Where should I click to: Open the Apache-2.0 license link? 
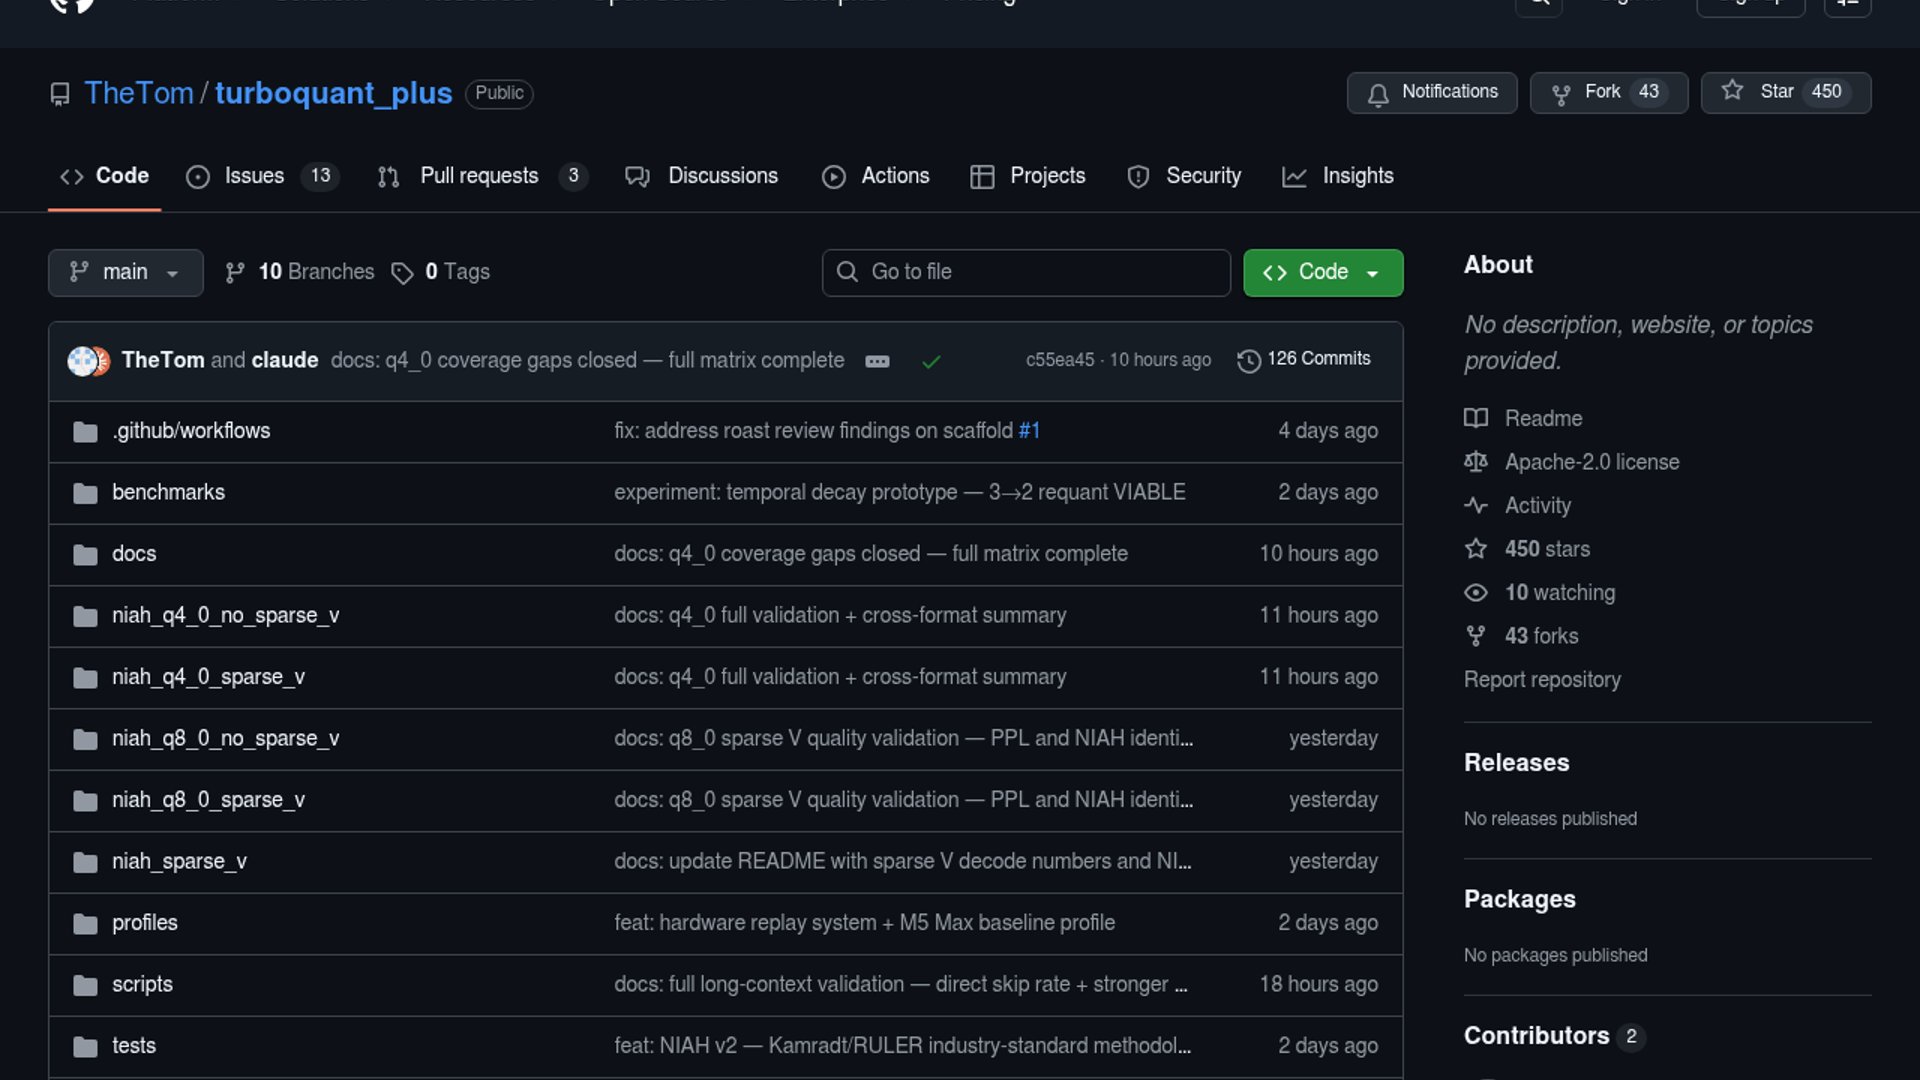1591,462
